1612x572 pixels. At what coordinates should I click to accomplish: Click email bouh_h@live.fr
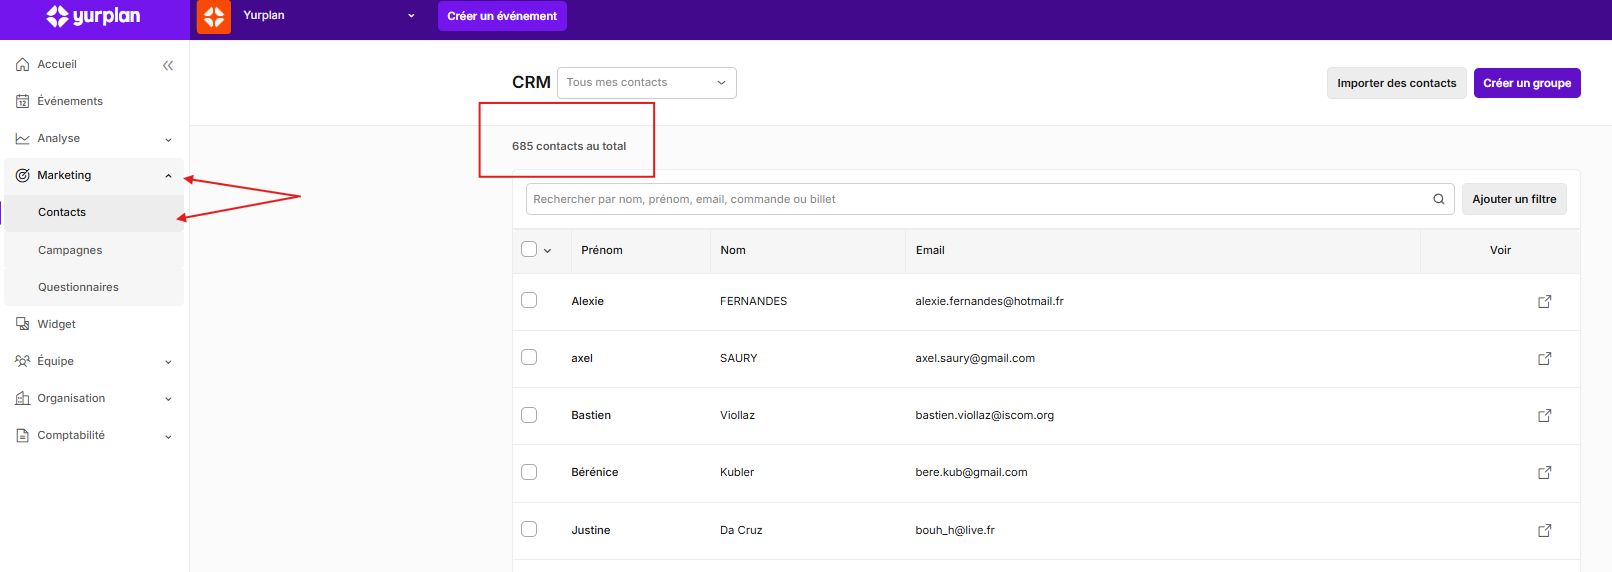(955, 530)
